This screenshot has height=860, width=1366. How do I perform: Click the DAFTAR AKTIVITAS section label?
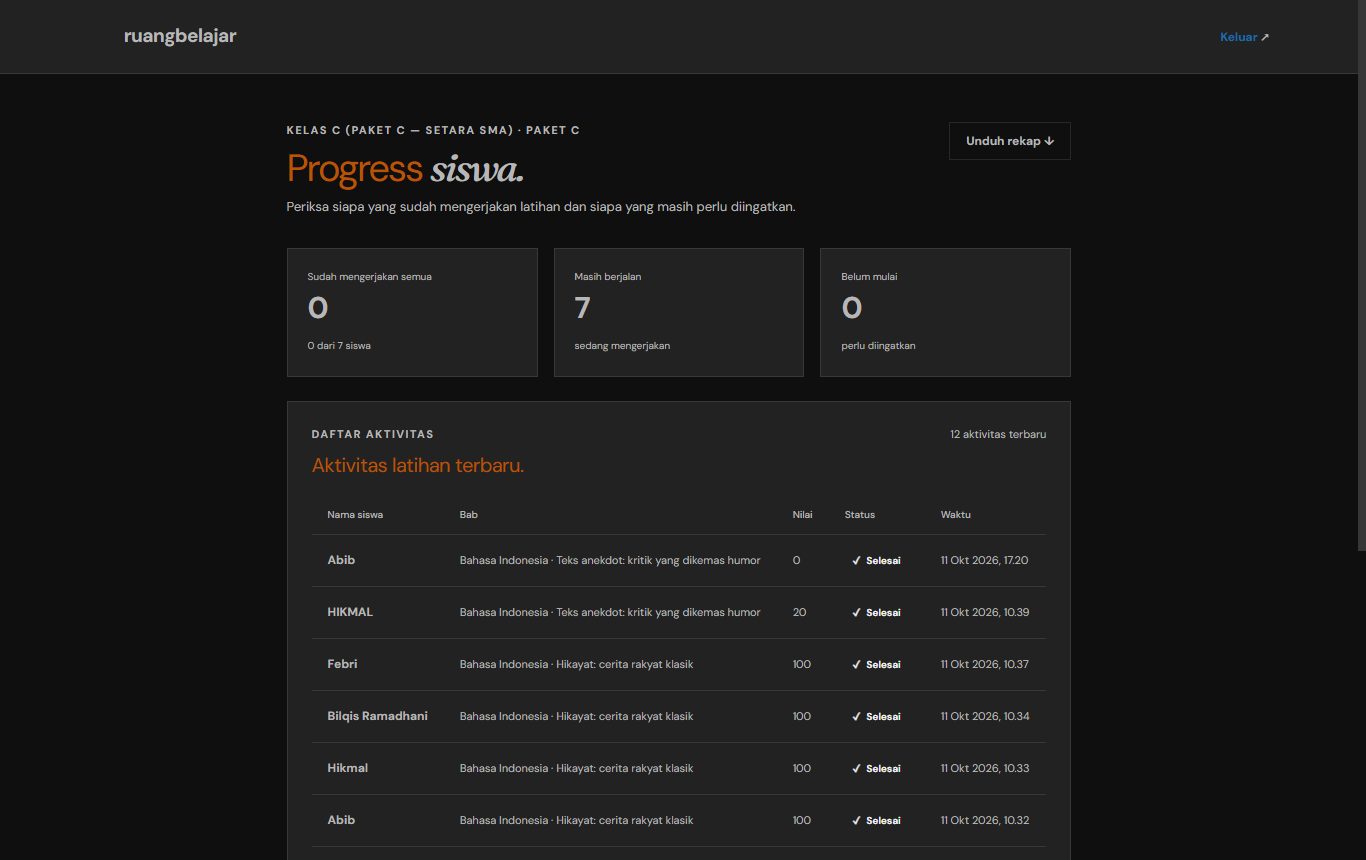click(x=373, y=434)
